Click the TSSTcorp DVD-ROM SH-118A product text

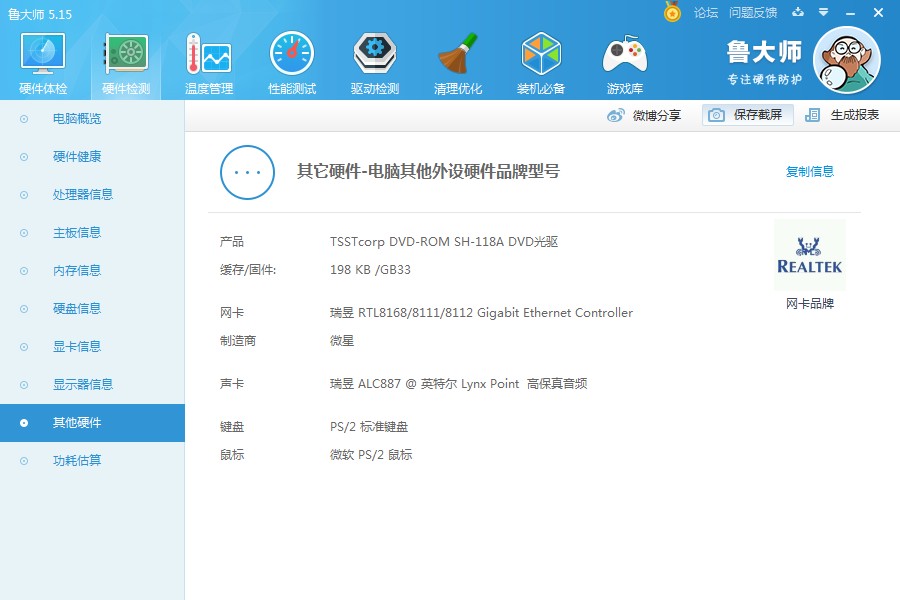point(444,242)
